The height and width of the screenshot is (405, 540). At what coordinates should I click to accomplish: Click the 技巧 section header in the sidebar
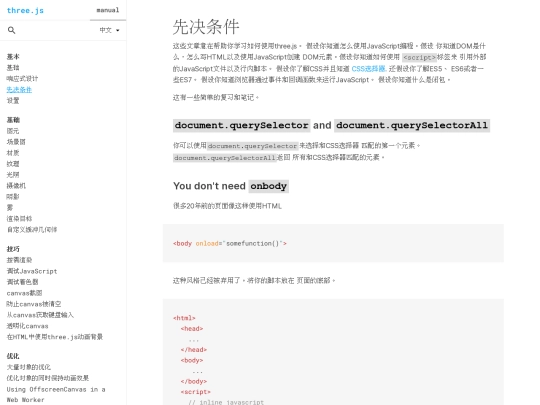(x=13, y=249)
